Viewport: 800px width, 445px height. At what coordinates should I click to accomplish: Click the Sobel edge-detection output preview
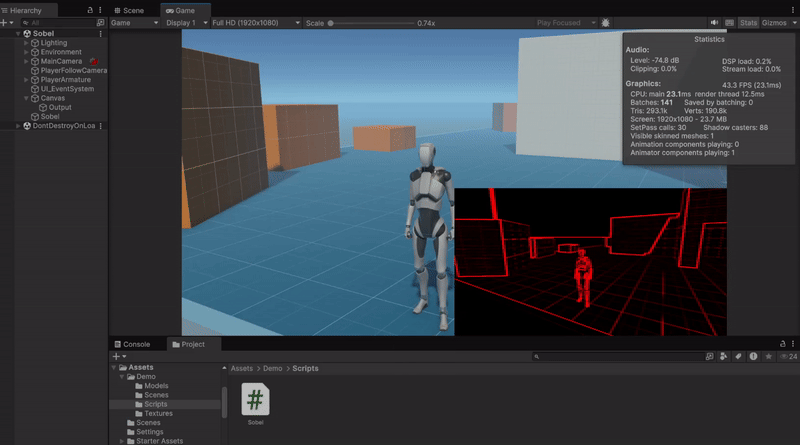590,262
